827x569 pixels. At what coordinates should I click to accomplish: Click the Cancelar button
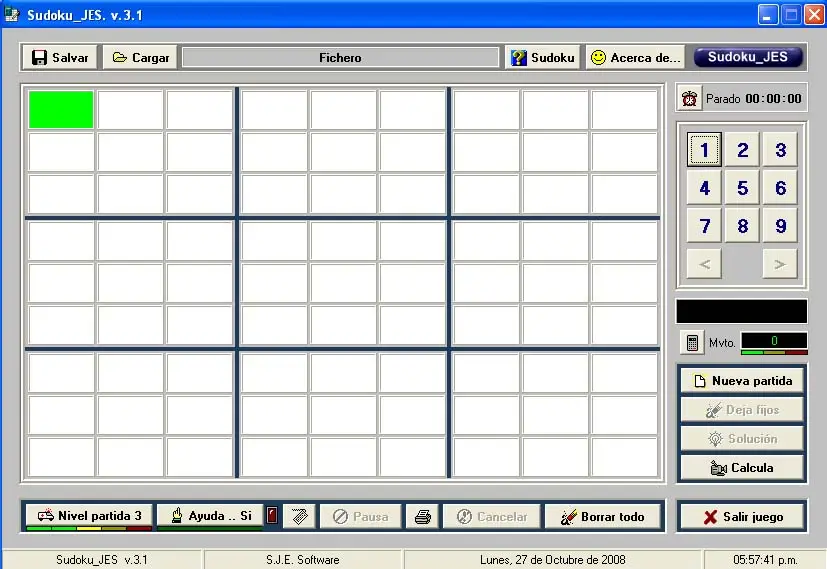click(x=492, y=516)
